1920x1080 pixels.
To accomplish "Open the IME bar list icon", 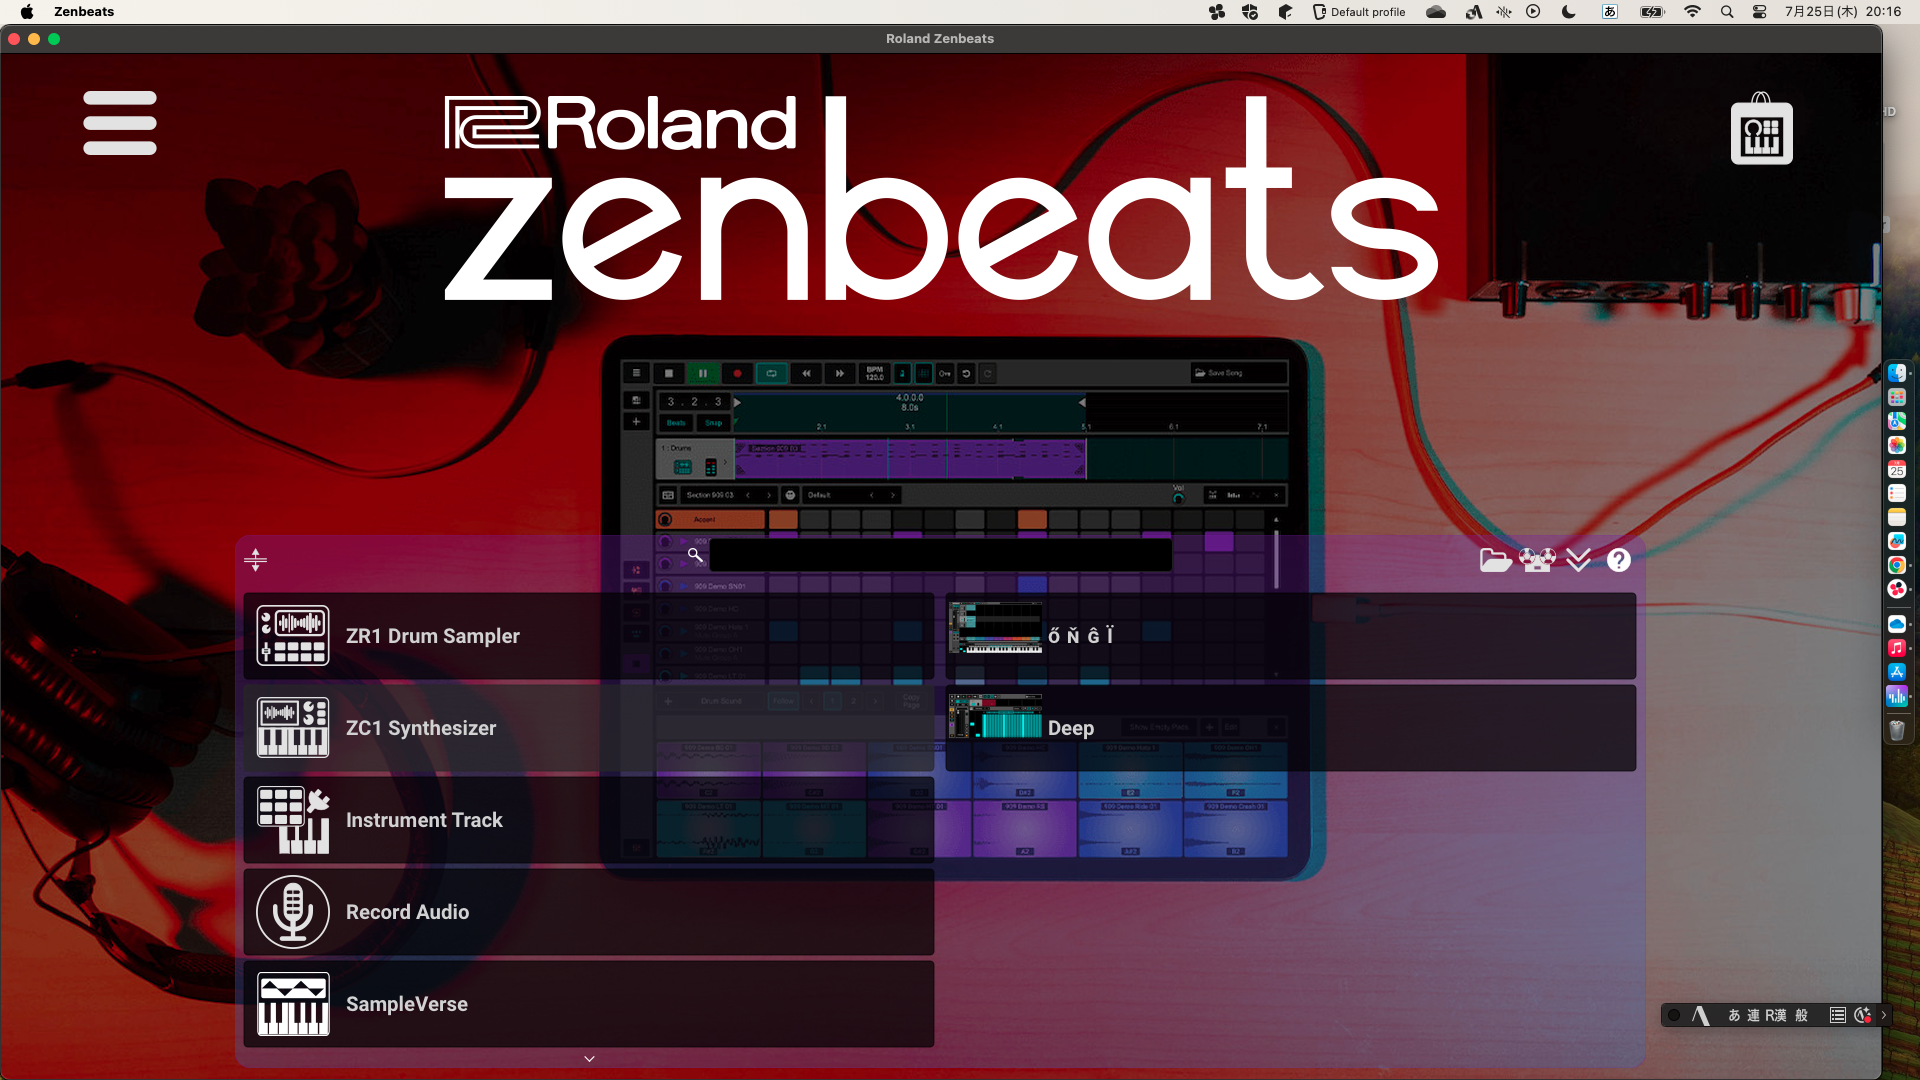I will 1837,1015.
